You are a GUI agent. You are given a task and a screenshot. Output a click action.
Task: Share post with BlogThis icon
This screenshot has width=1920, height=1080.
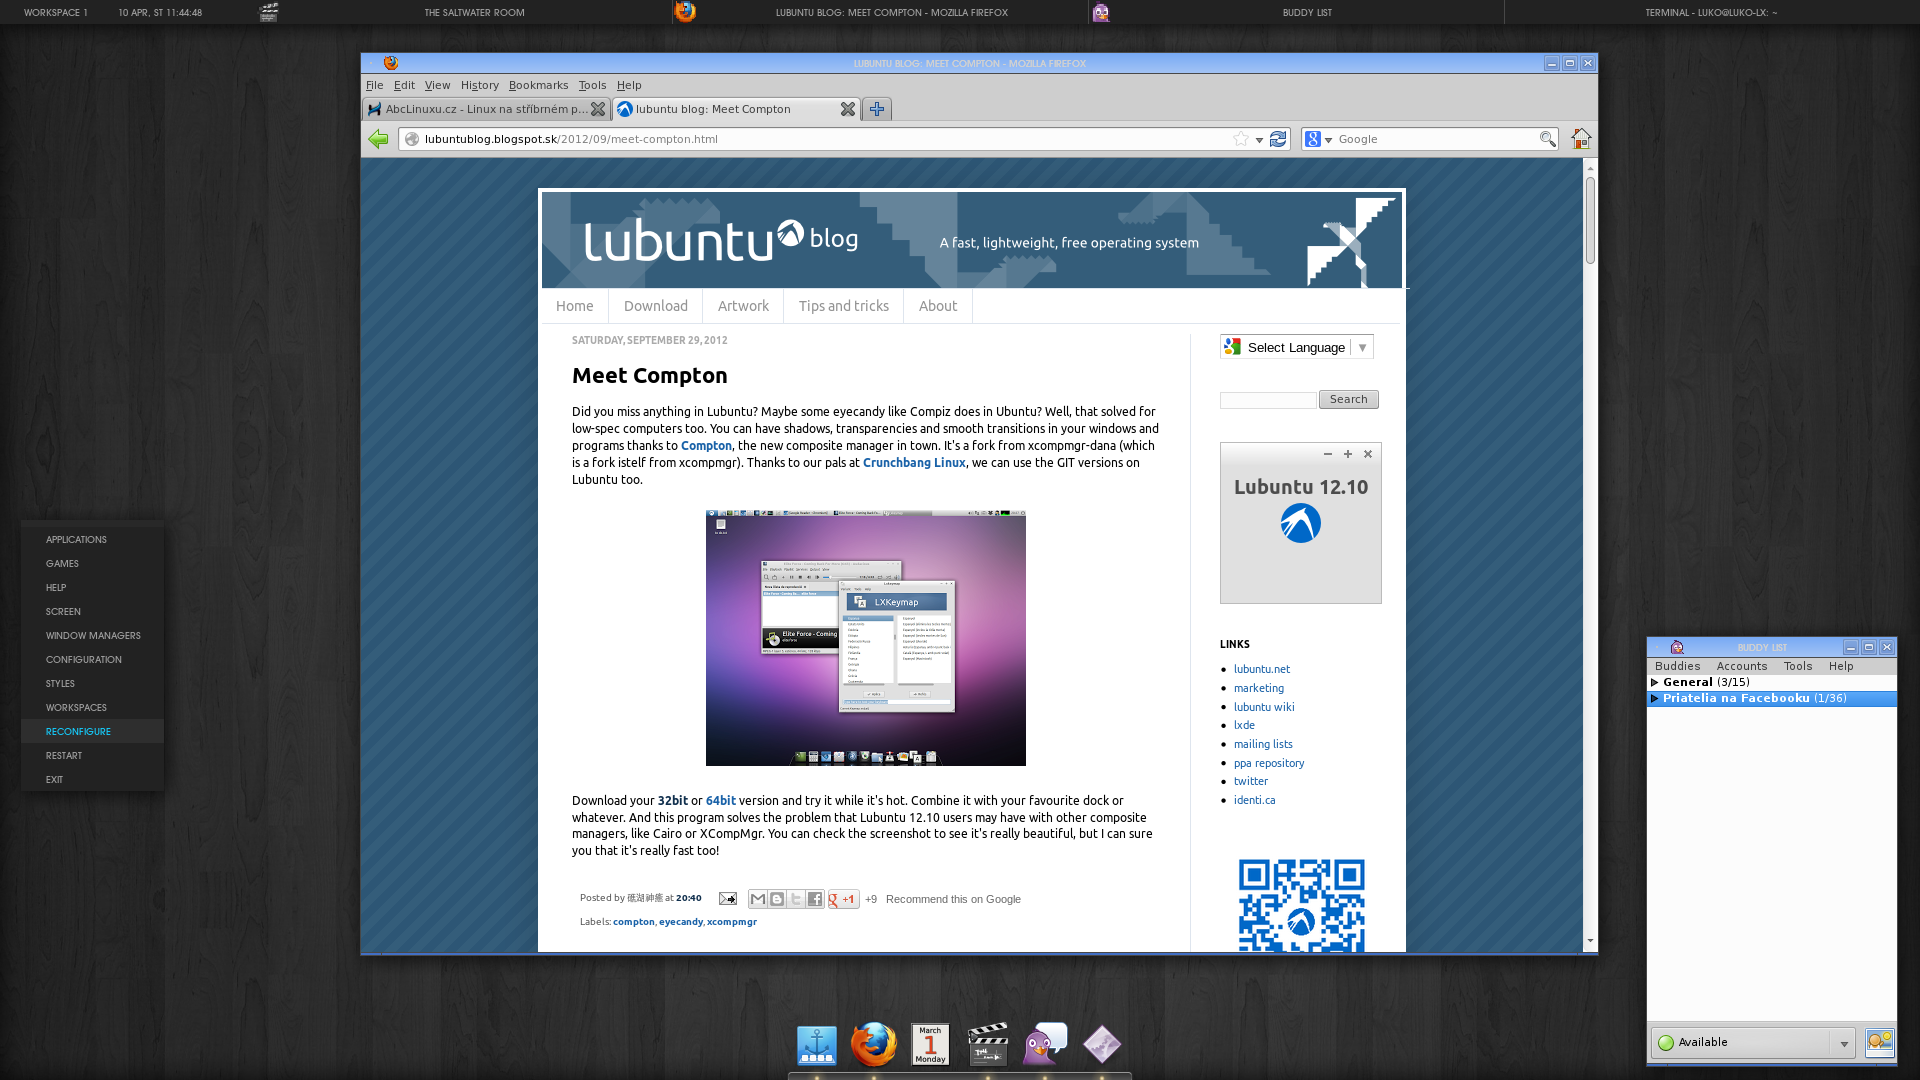pos(777,899)
